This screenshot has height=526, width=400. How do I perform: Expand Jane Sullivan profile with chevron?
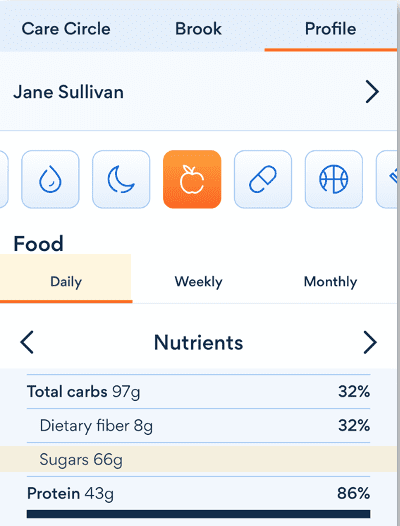[372, 91]
